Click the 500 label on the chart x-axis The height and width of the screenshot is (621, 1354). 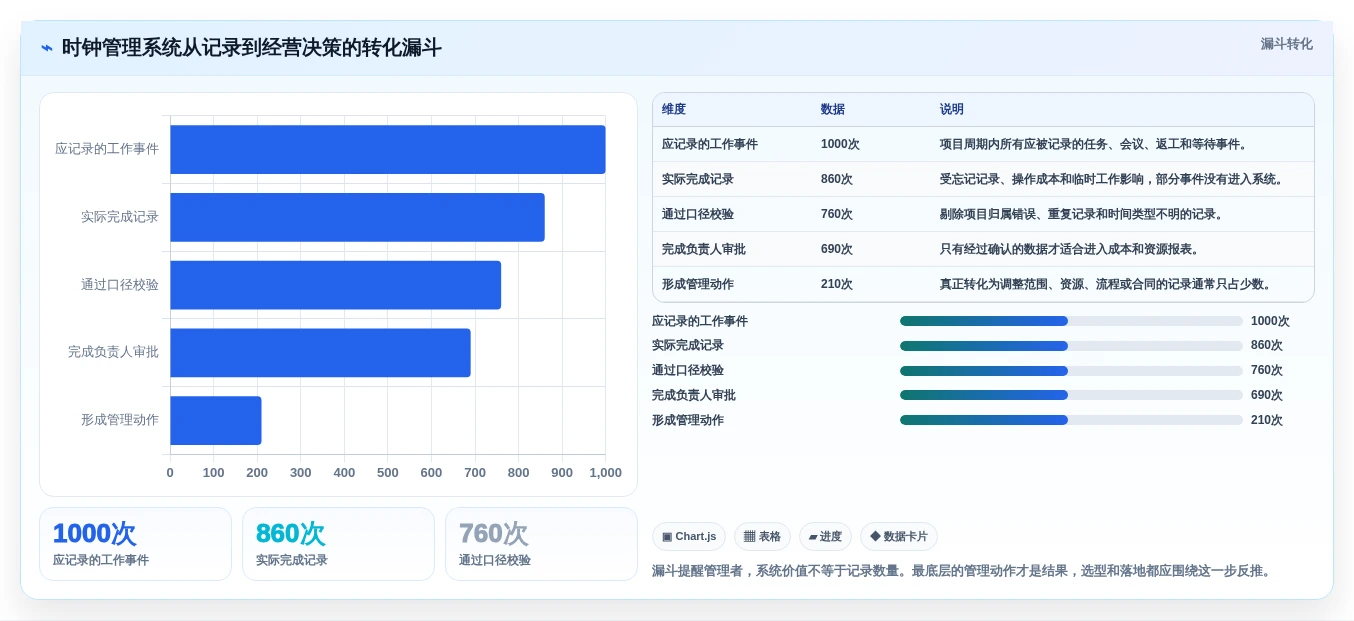(x=388, y=472)
